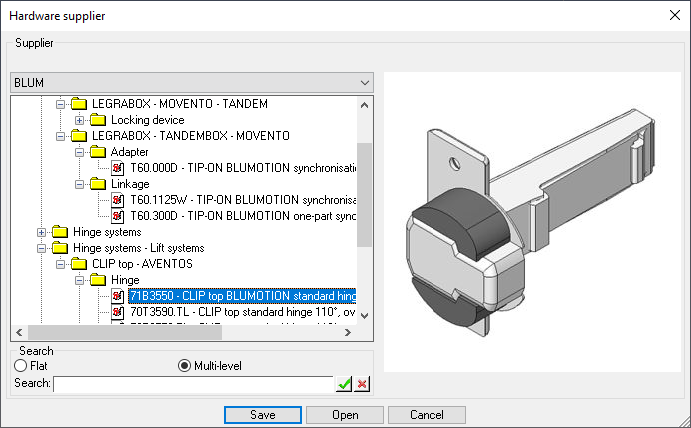The height and width of the screenshot is (428, 691).
Task: Select the 71B3550 CLIP top BLUMOTION item
Action: click(241, 296)
